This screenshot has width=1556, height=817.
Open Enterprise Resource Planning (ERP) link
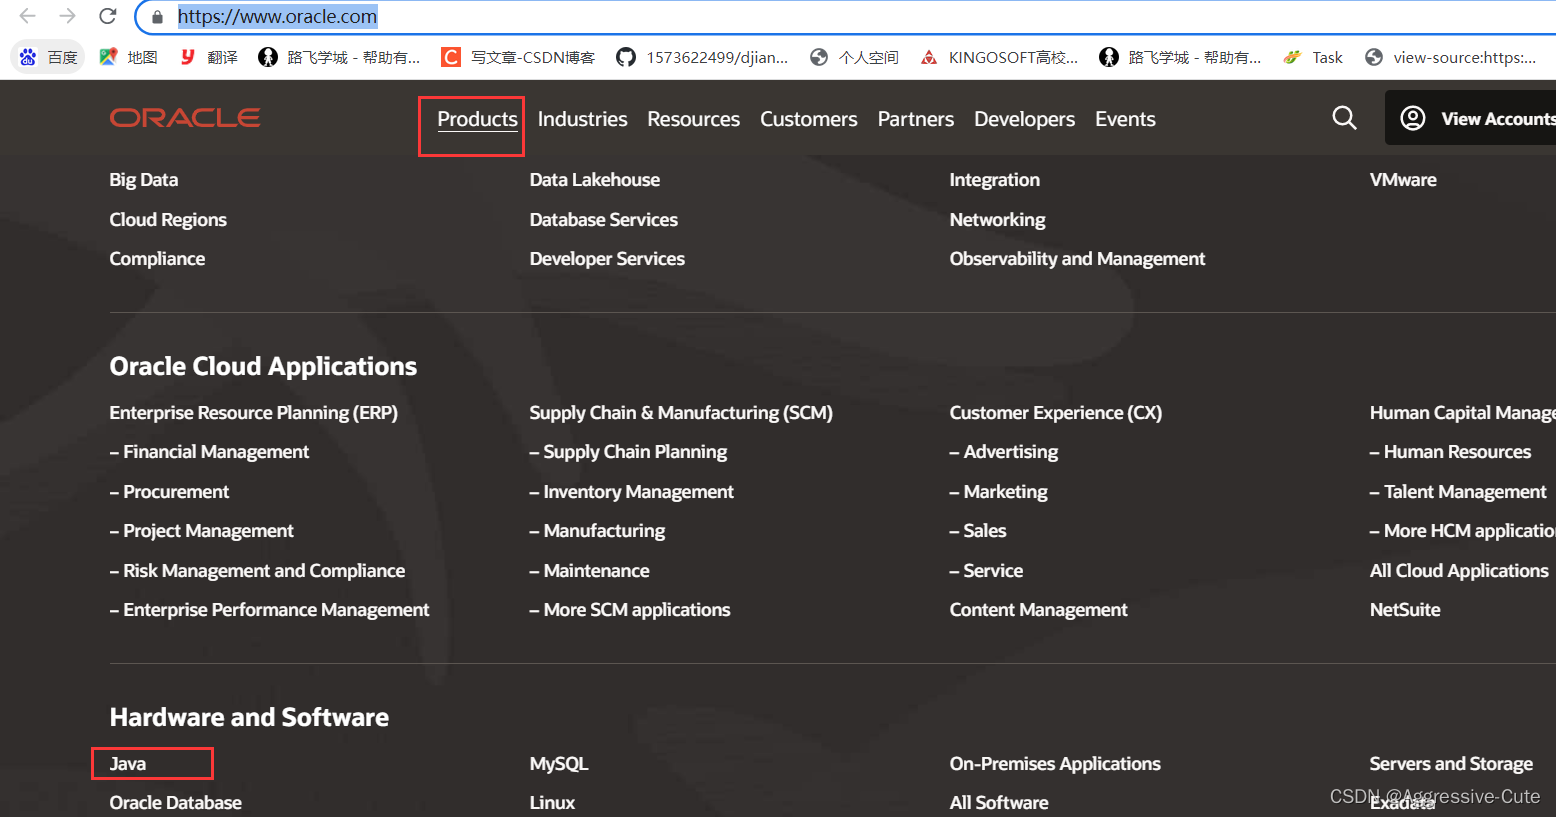[x=253, y=413]
